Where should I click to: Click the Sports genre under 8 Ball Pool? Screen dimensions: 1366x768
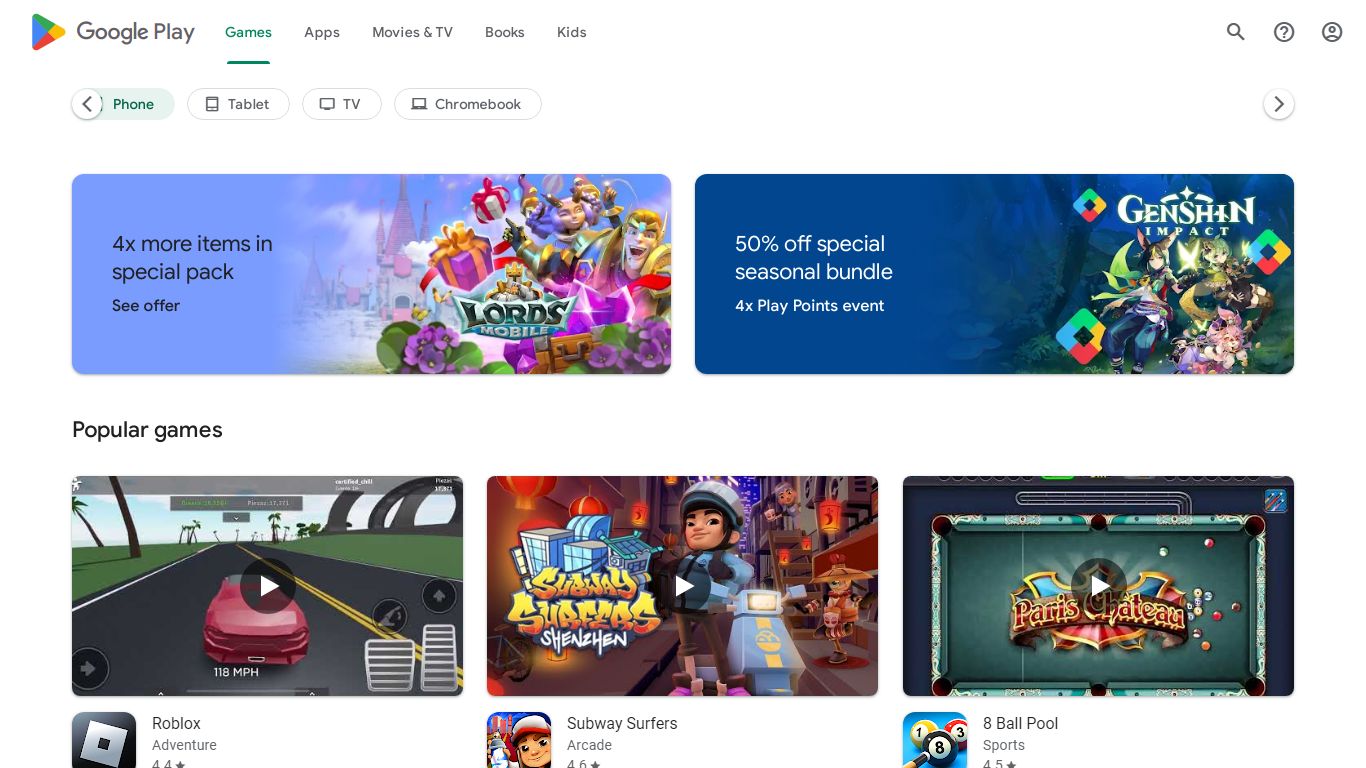coord(1004,745)
